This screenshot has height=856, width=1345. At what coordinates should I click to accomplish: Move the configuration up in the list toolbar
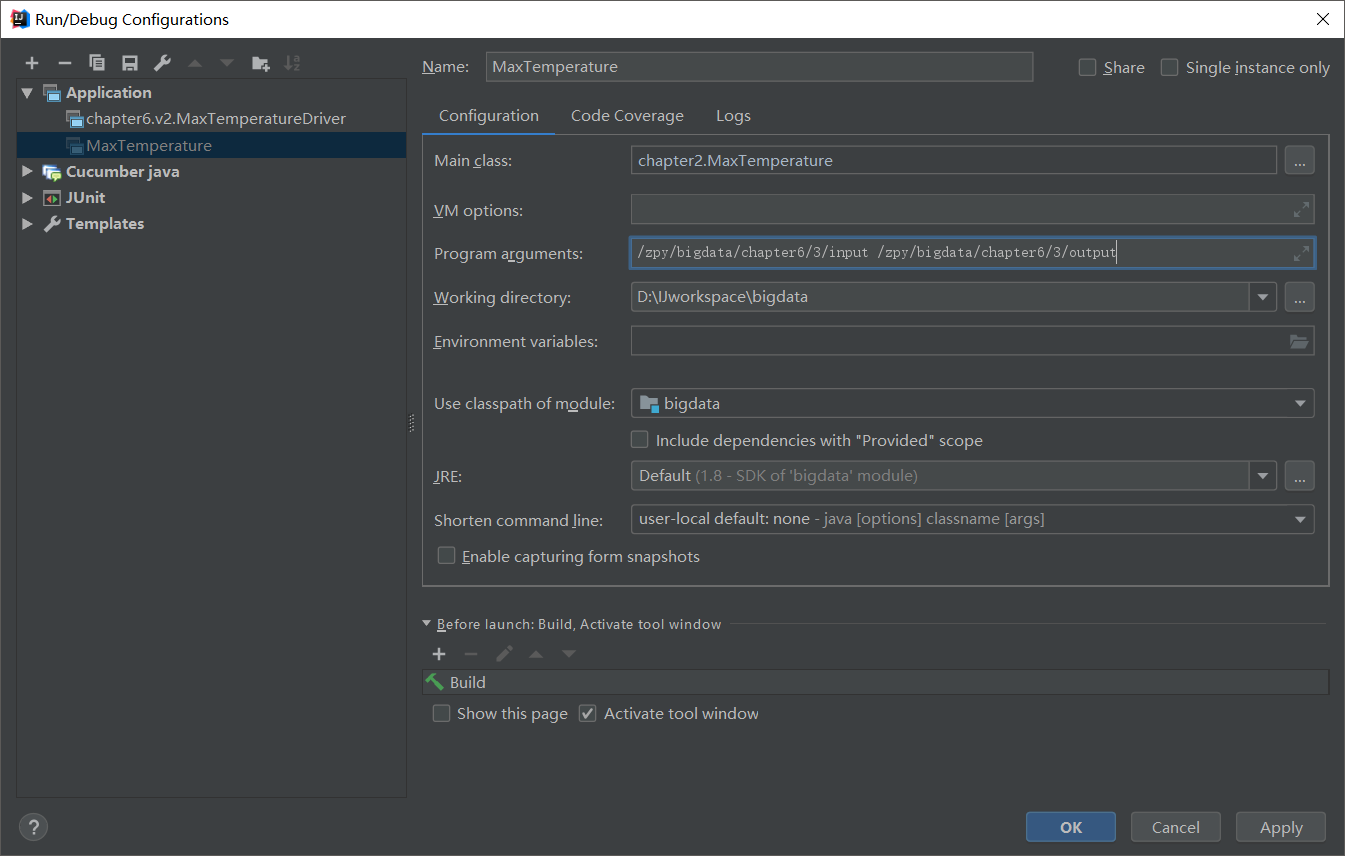[x=195, y=63]
